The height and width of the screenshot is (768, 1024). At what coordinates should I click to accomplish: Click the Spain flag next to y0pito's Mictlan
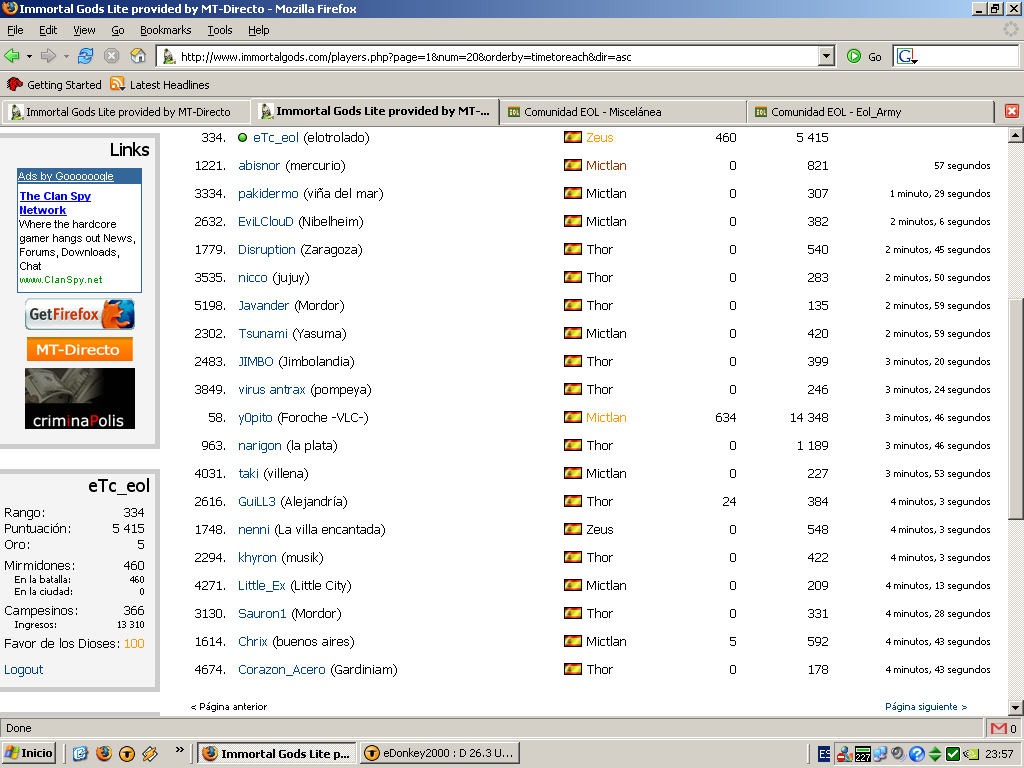pos(573,417)
